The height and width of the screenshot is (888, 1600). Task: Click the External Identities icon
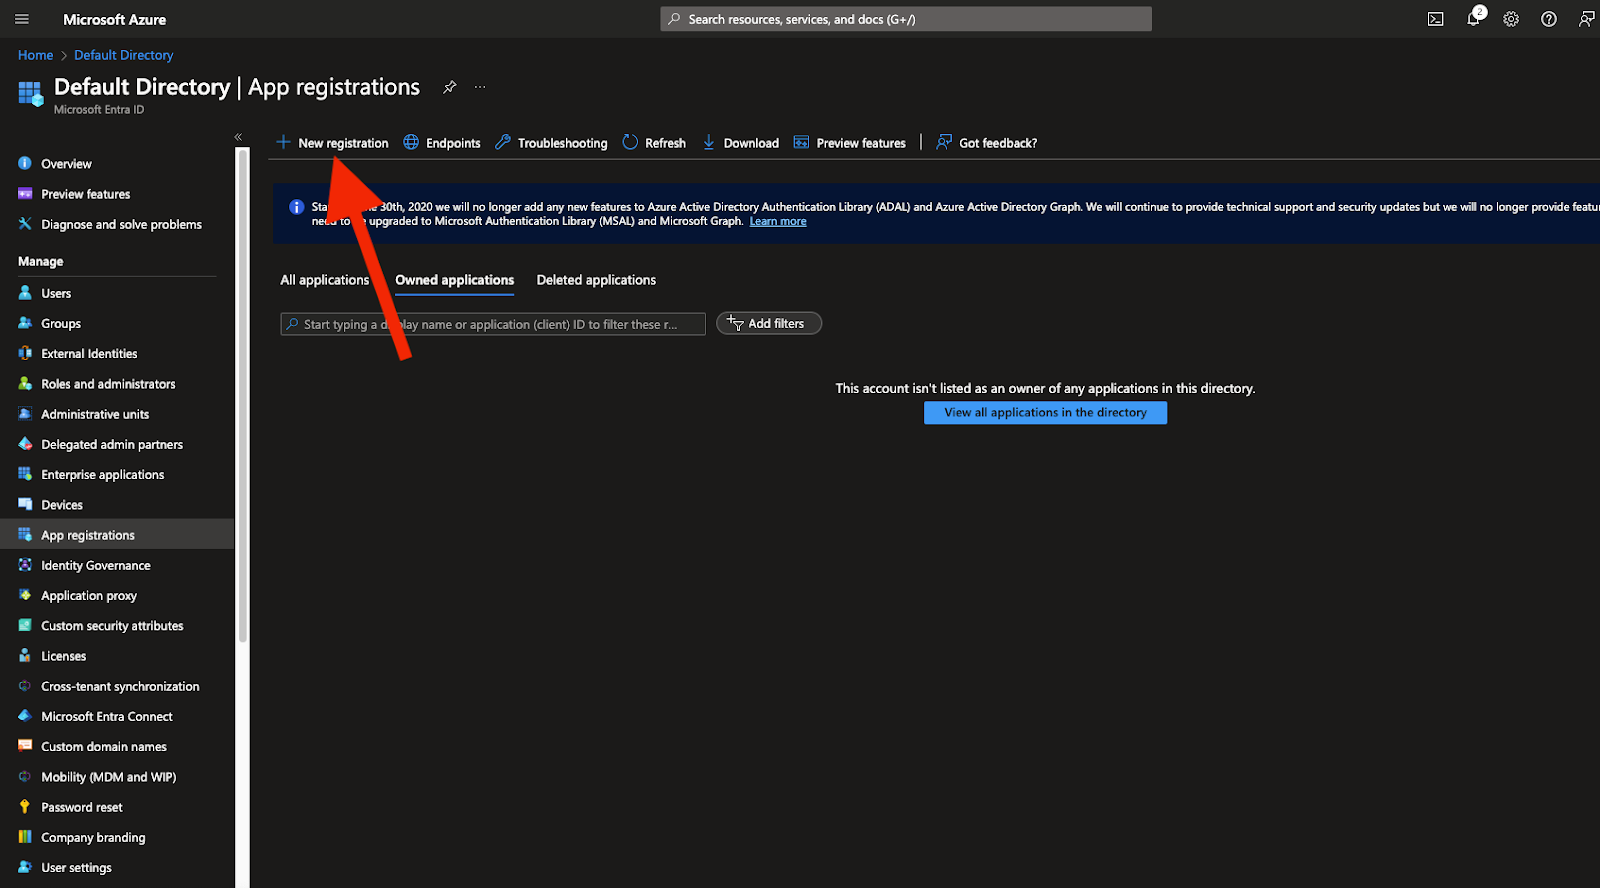pos(25,353)
